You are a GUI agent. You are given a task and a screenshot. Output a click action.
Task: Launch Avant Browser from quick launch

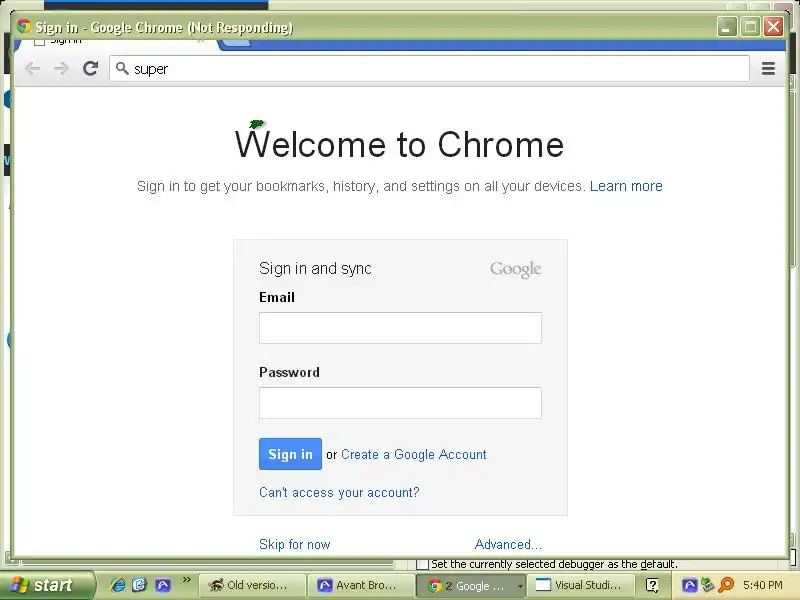[x=163, y=585]
